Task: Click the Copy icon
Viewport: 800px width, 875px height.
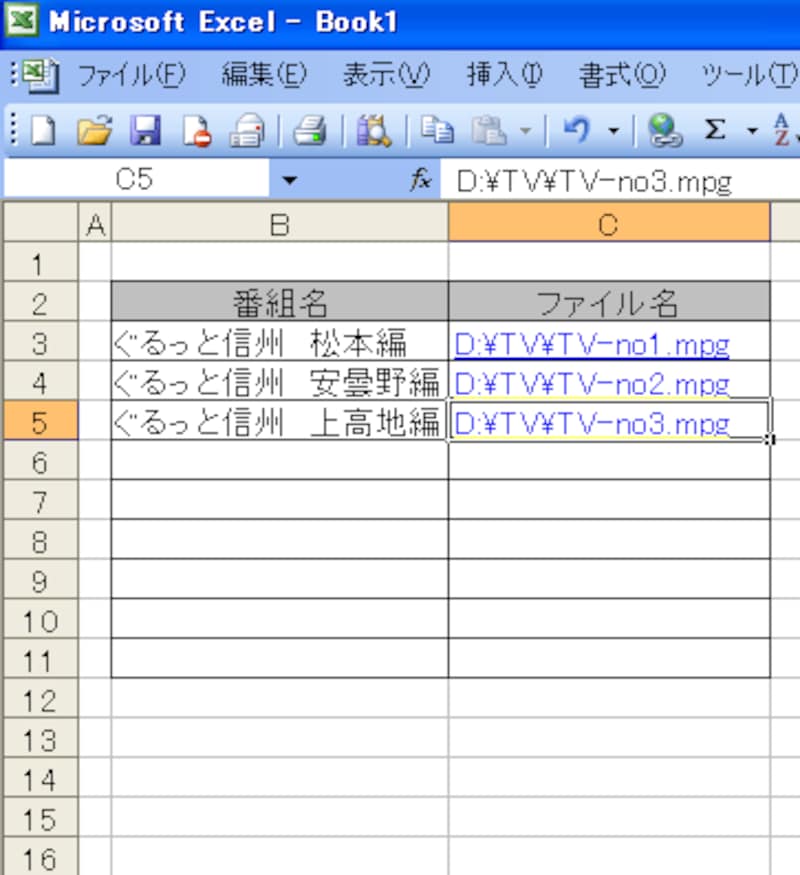Action: 437,129
